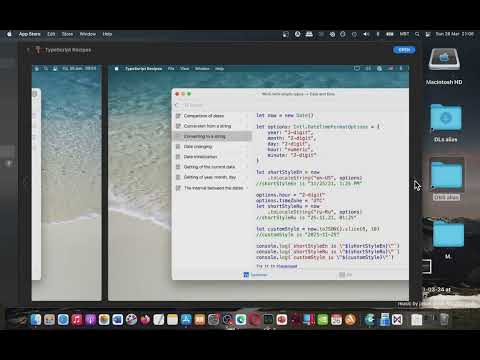Open the Apple menu

[9, 34]
